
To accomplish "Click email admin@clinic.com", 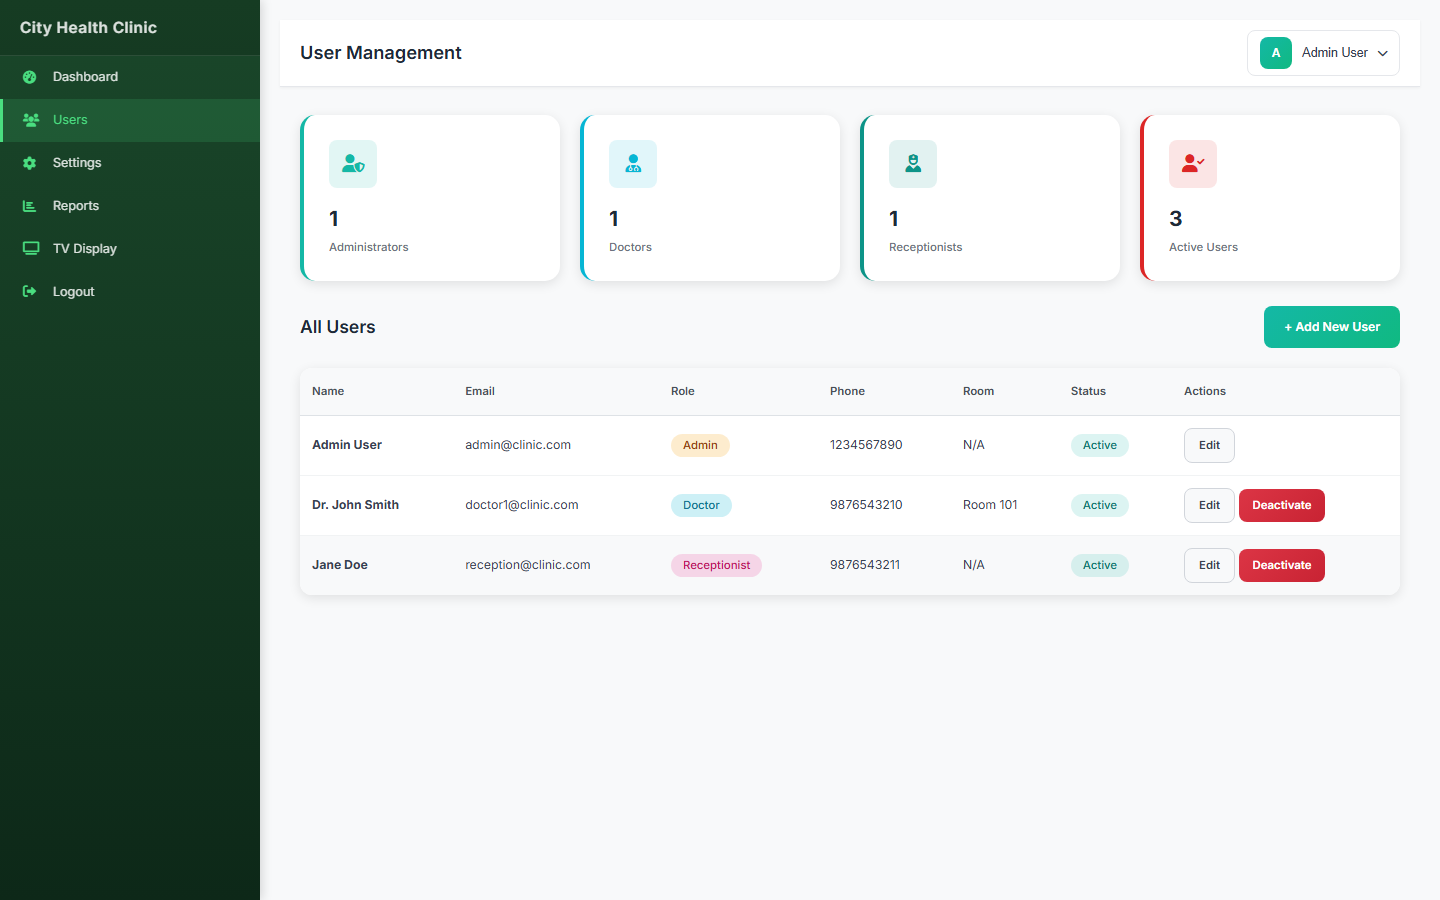I will pyautogui.click(x=518, y=445).
